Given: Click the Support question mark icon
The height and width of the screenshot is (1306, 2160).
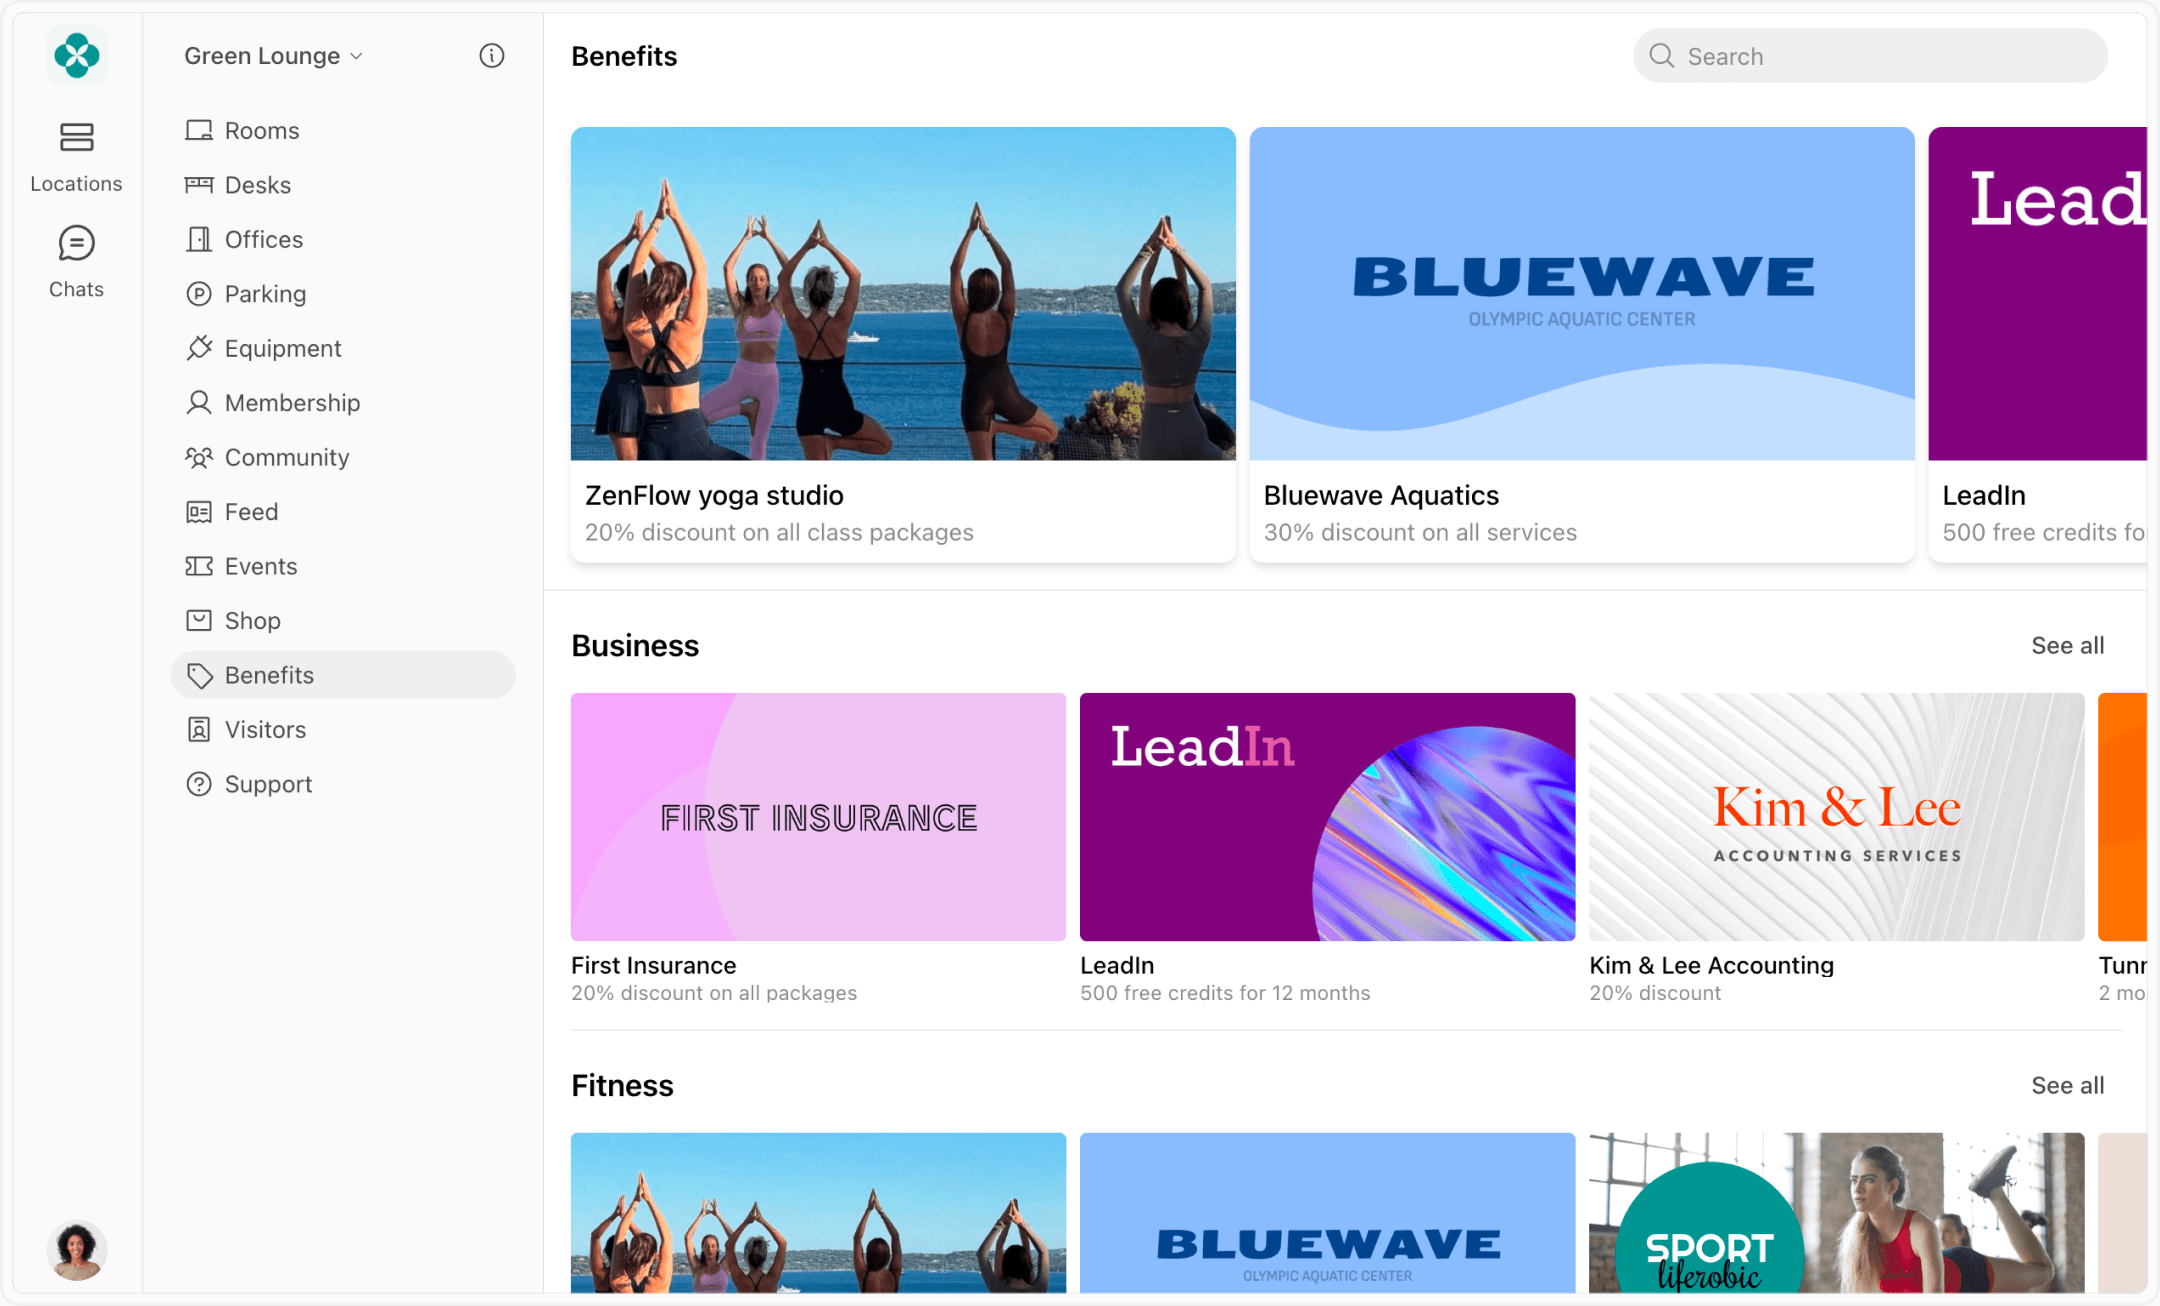Looking at the screenshot, I should [x=199, y=784].
